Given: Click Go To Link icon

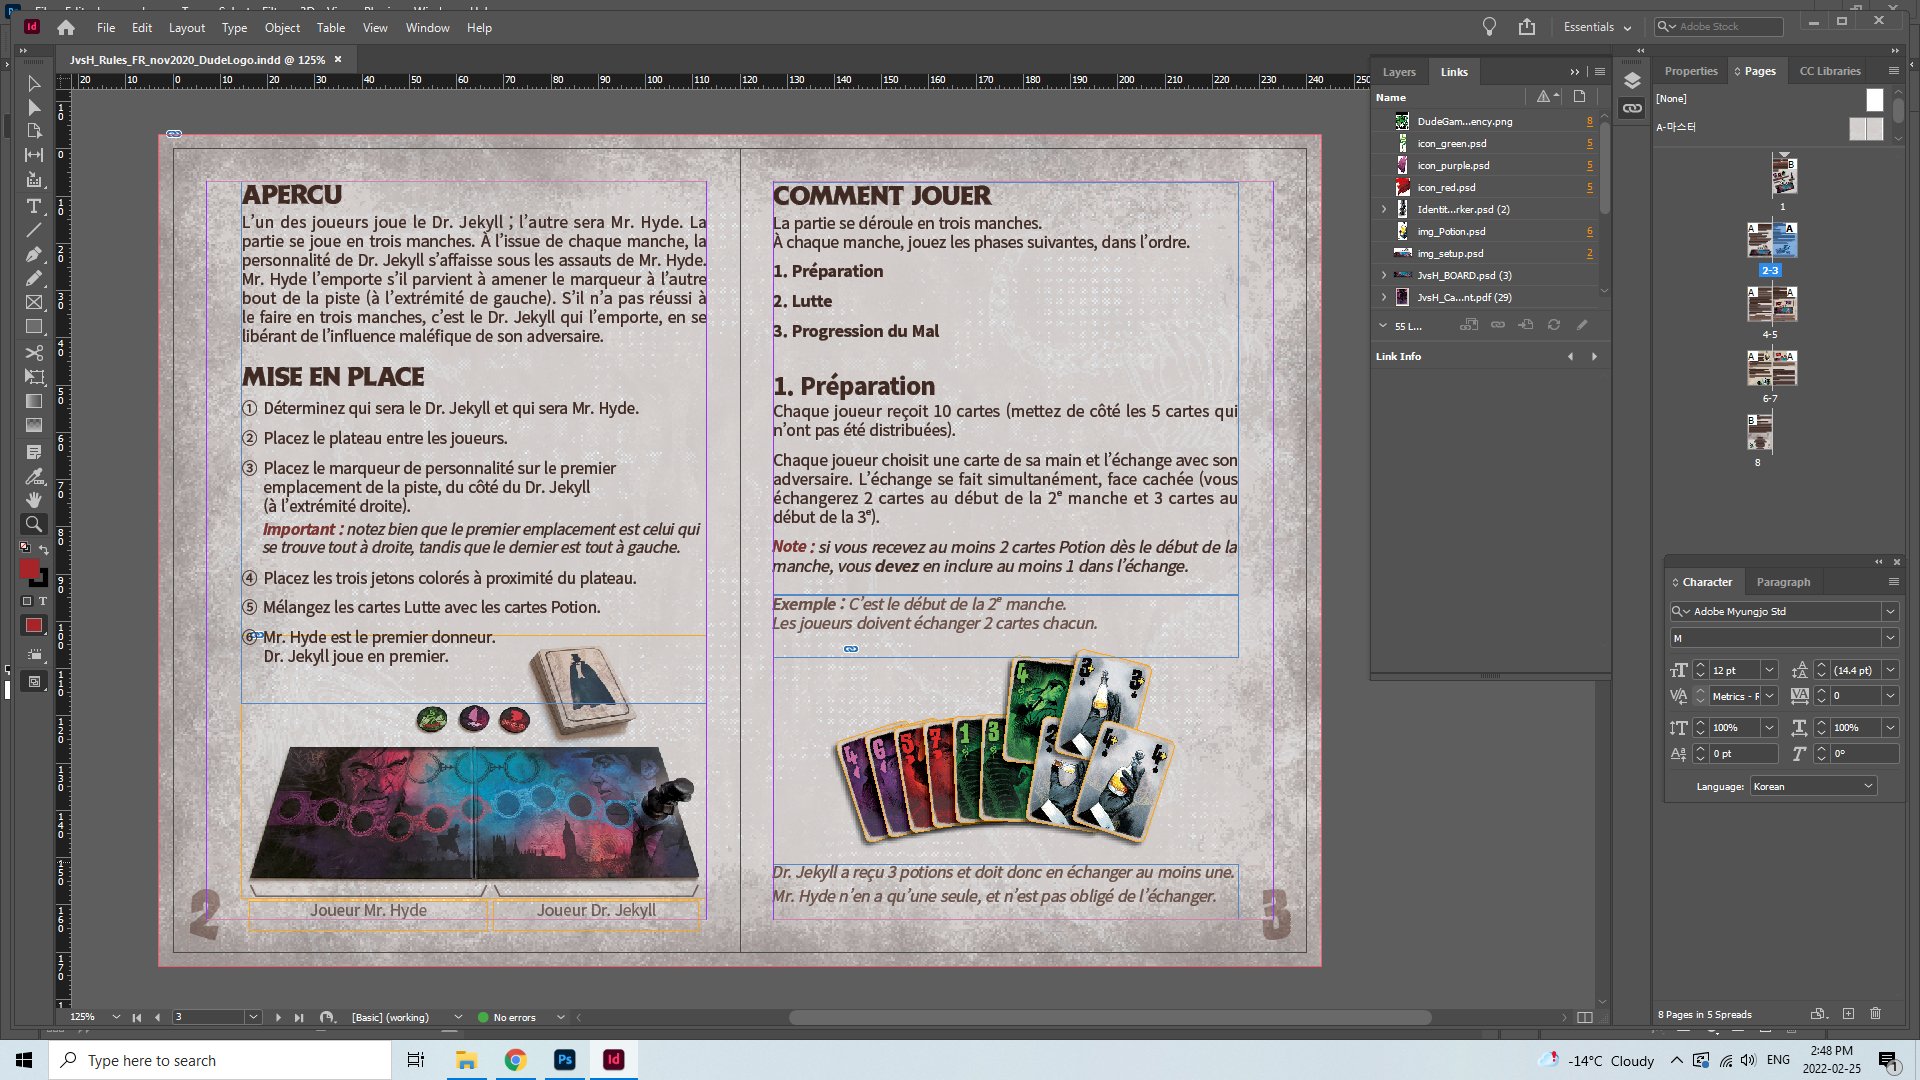Looking at the screenshot, I should (1526, 325).
